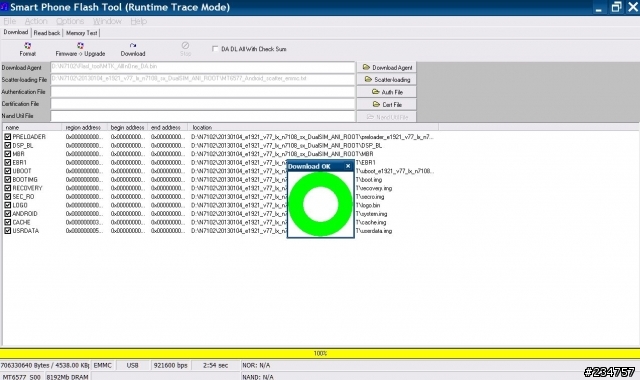This screenshot has height=380, width=640.
Task: Open the Options menu
Action: (x=70, y=21)
